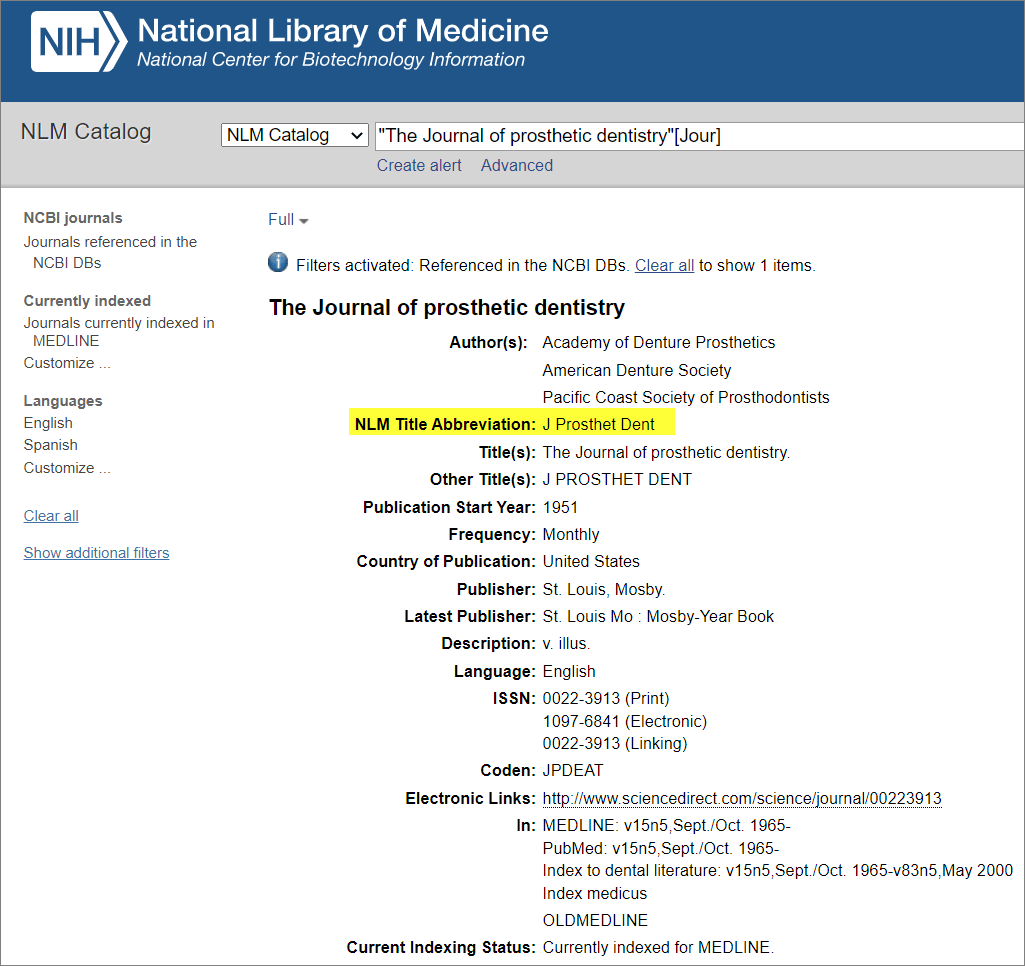
Task: Click National Library of Medicine header title
Action: tap(343, 30)
